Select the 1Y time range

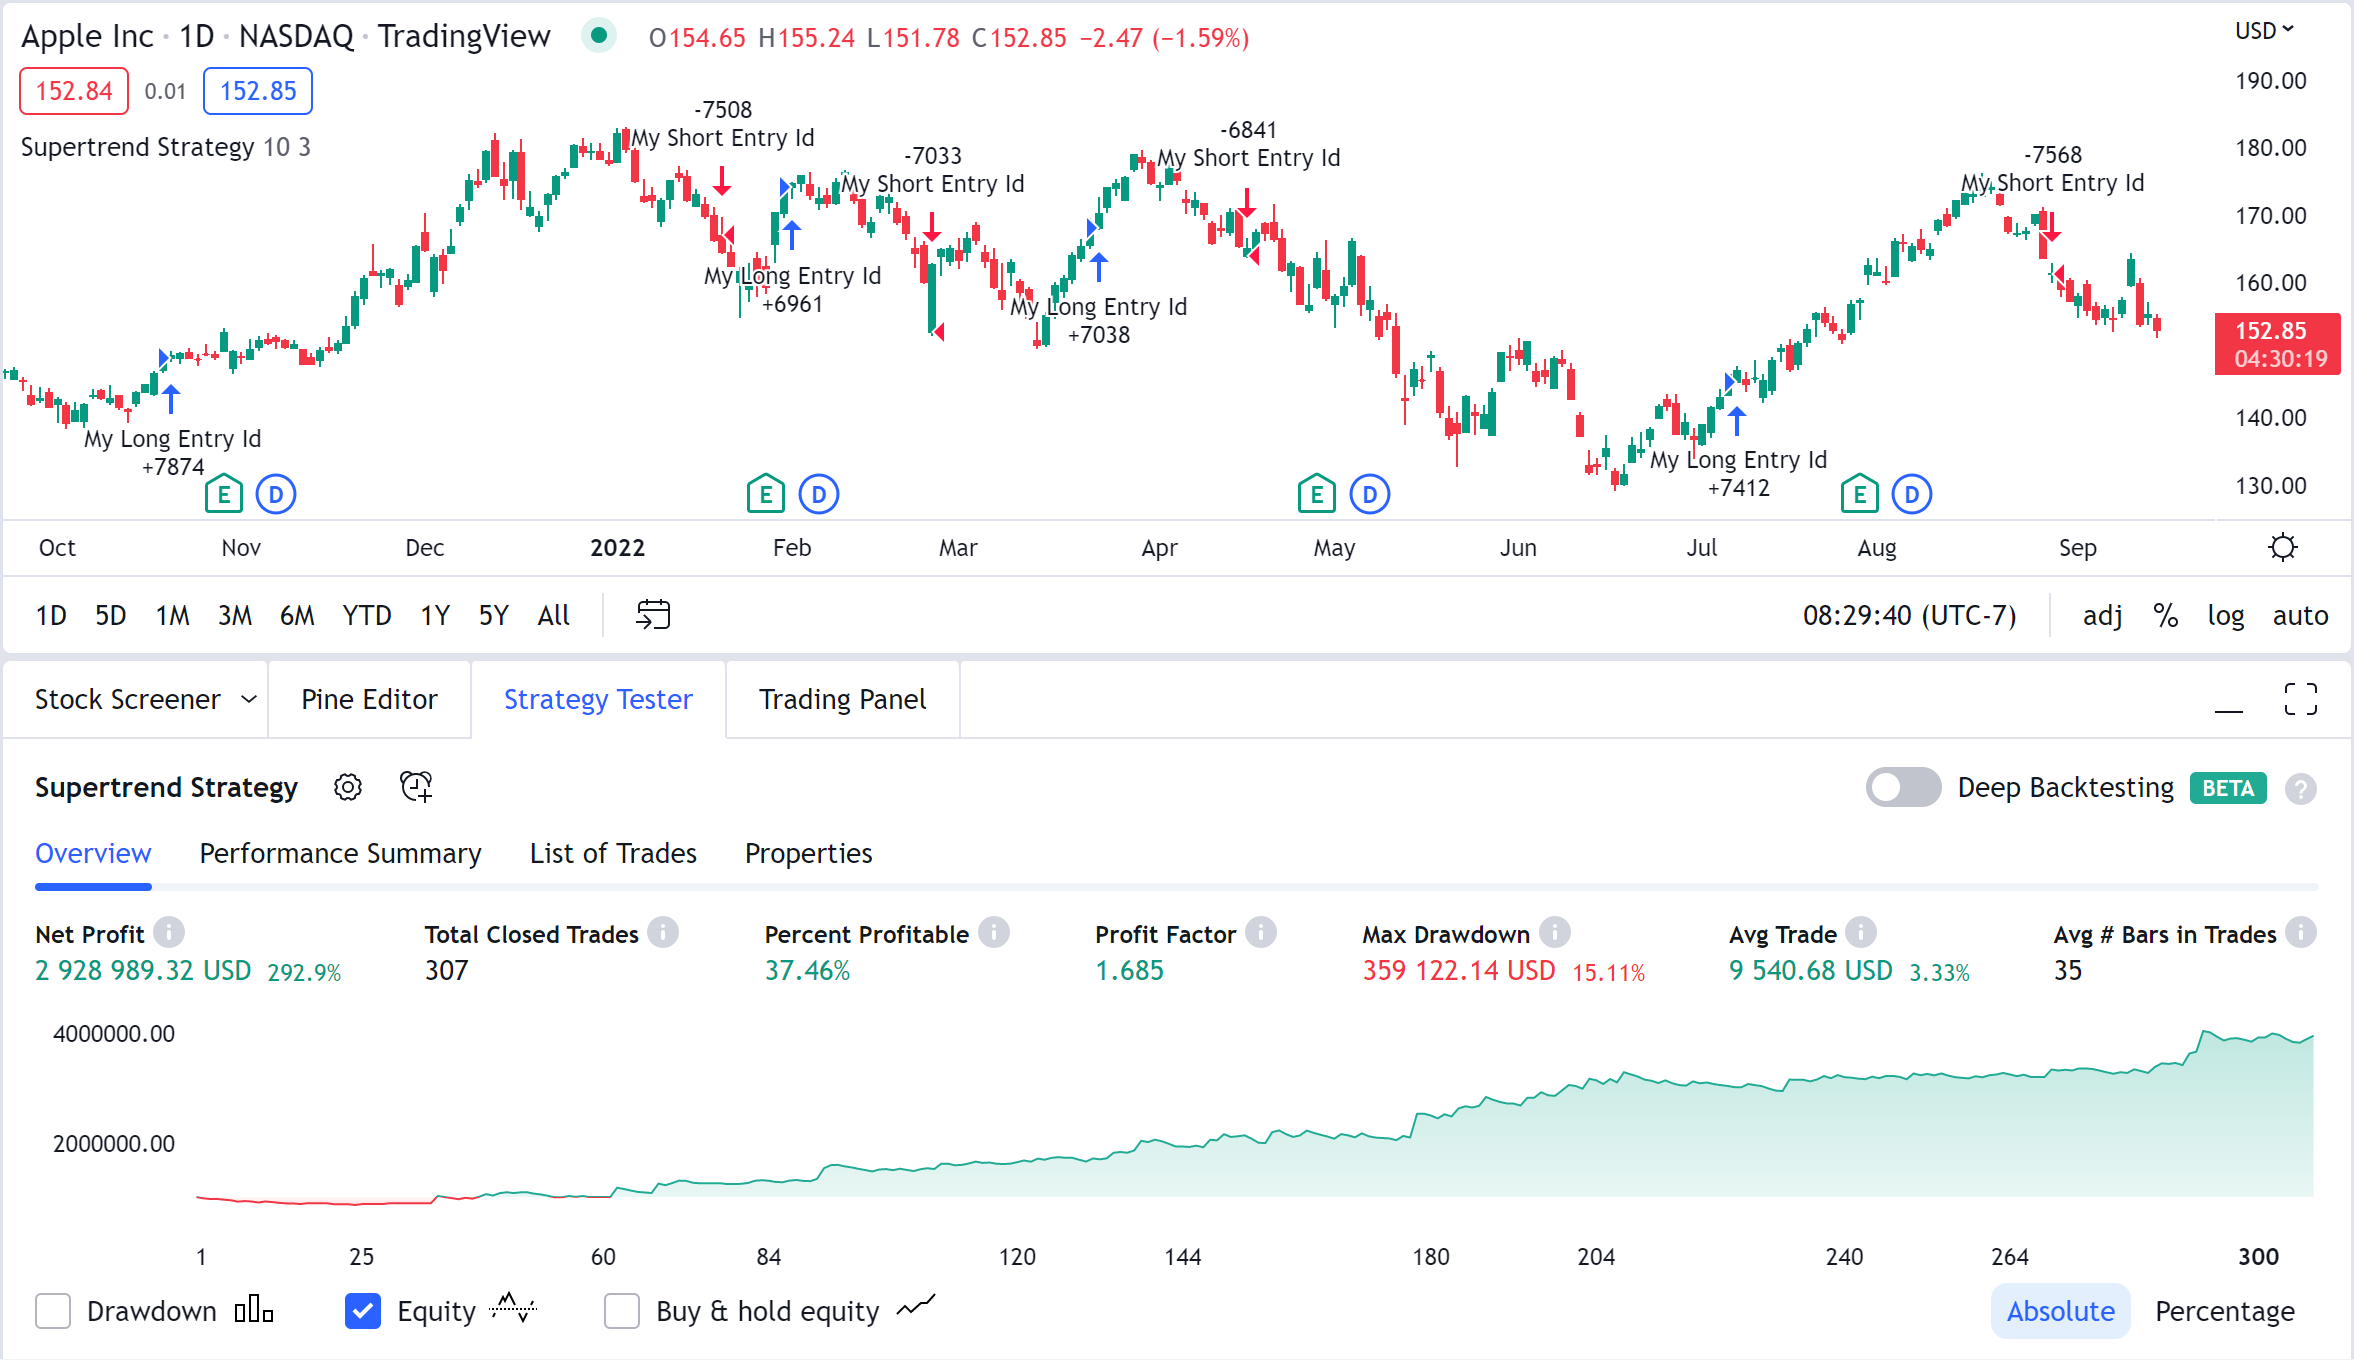click(x=435, y=615)
